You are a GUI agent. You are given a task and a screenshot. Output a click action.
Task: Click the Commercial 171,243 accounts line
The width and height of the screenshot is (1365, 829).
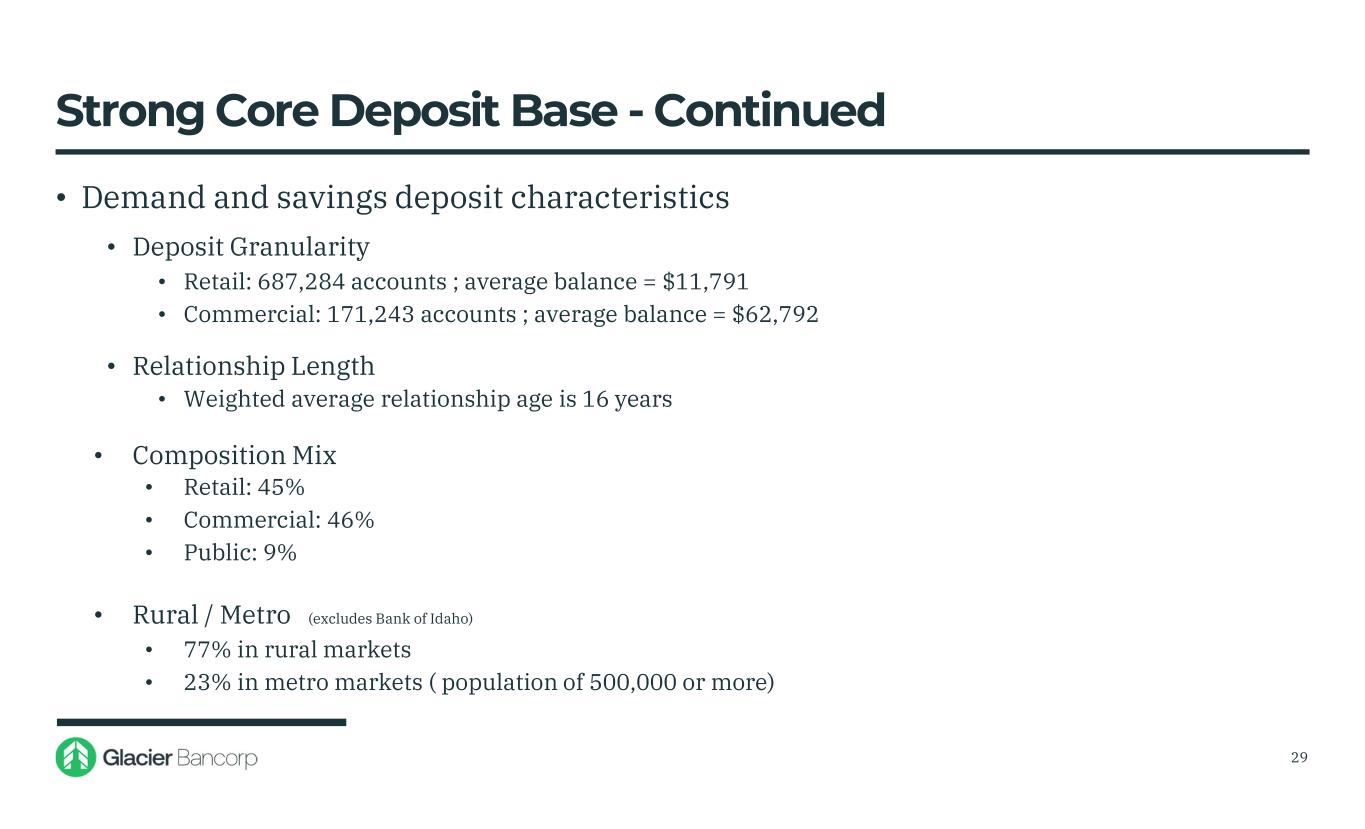point(501,315)
